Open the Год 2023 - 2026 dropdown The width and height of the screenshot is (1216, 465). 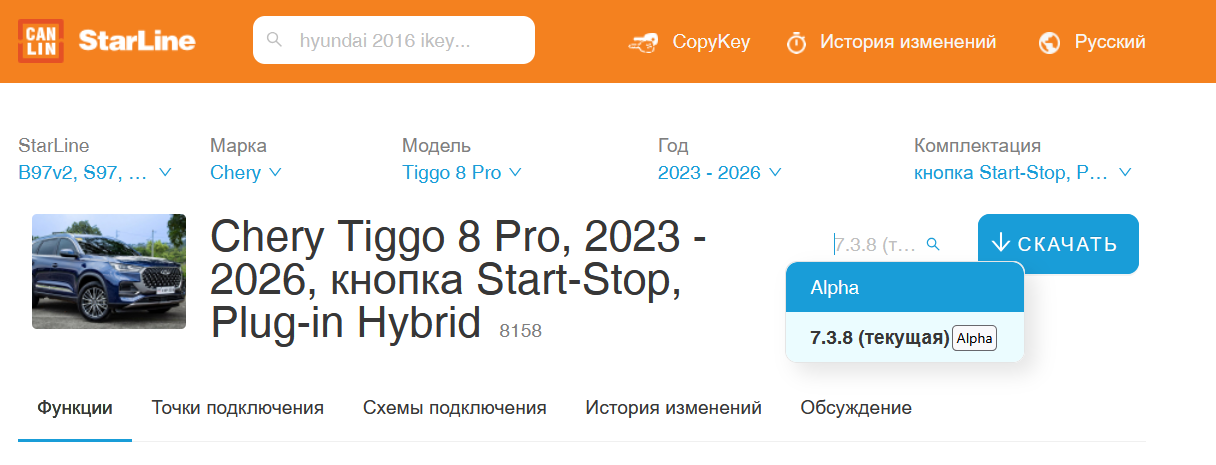pos(719,173)
